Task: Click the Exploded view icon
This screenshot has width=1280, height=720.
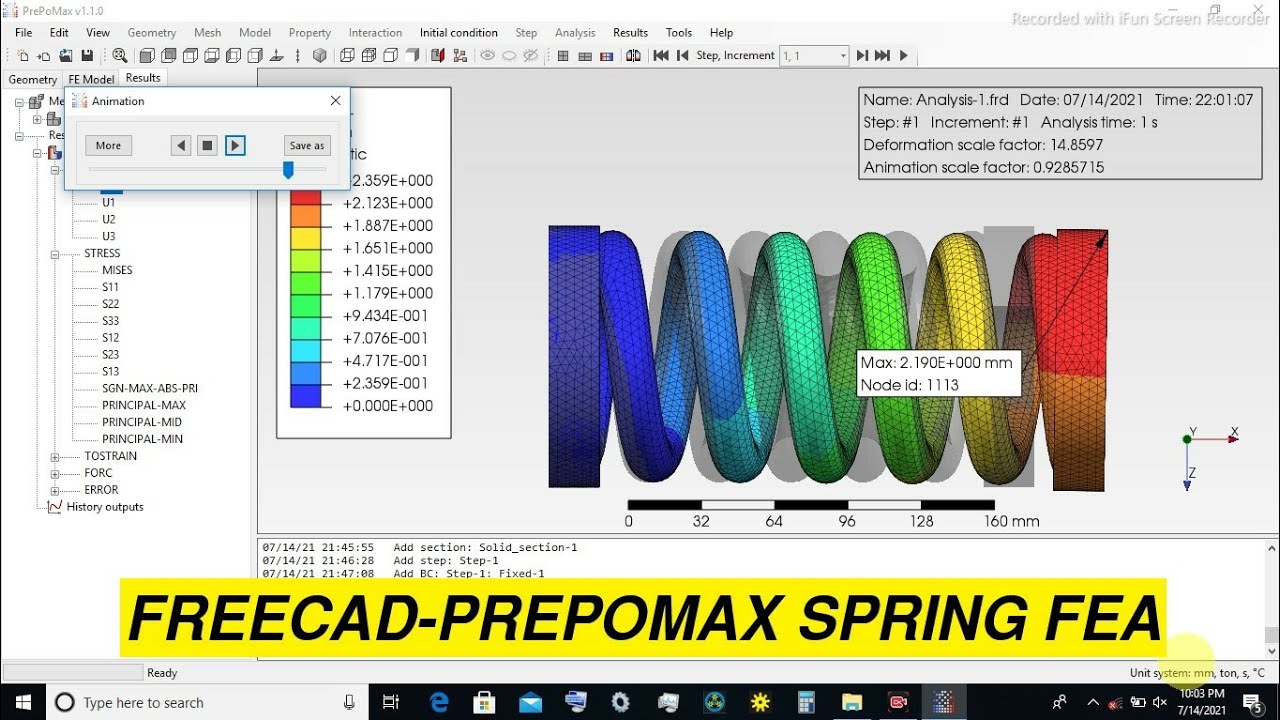Action: 460,56
